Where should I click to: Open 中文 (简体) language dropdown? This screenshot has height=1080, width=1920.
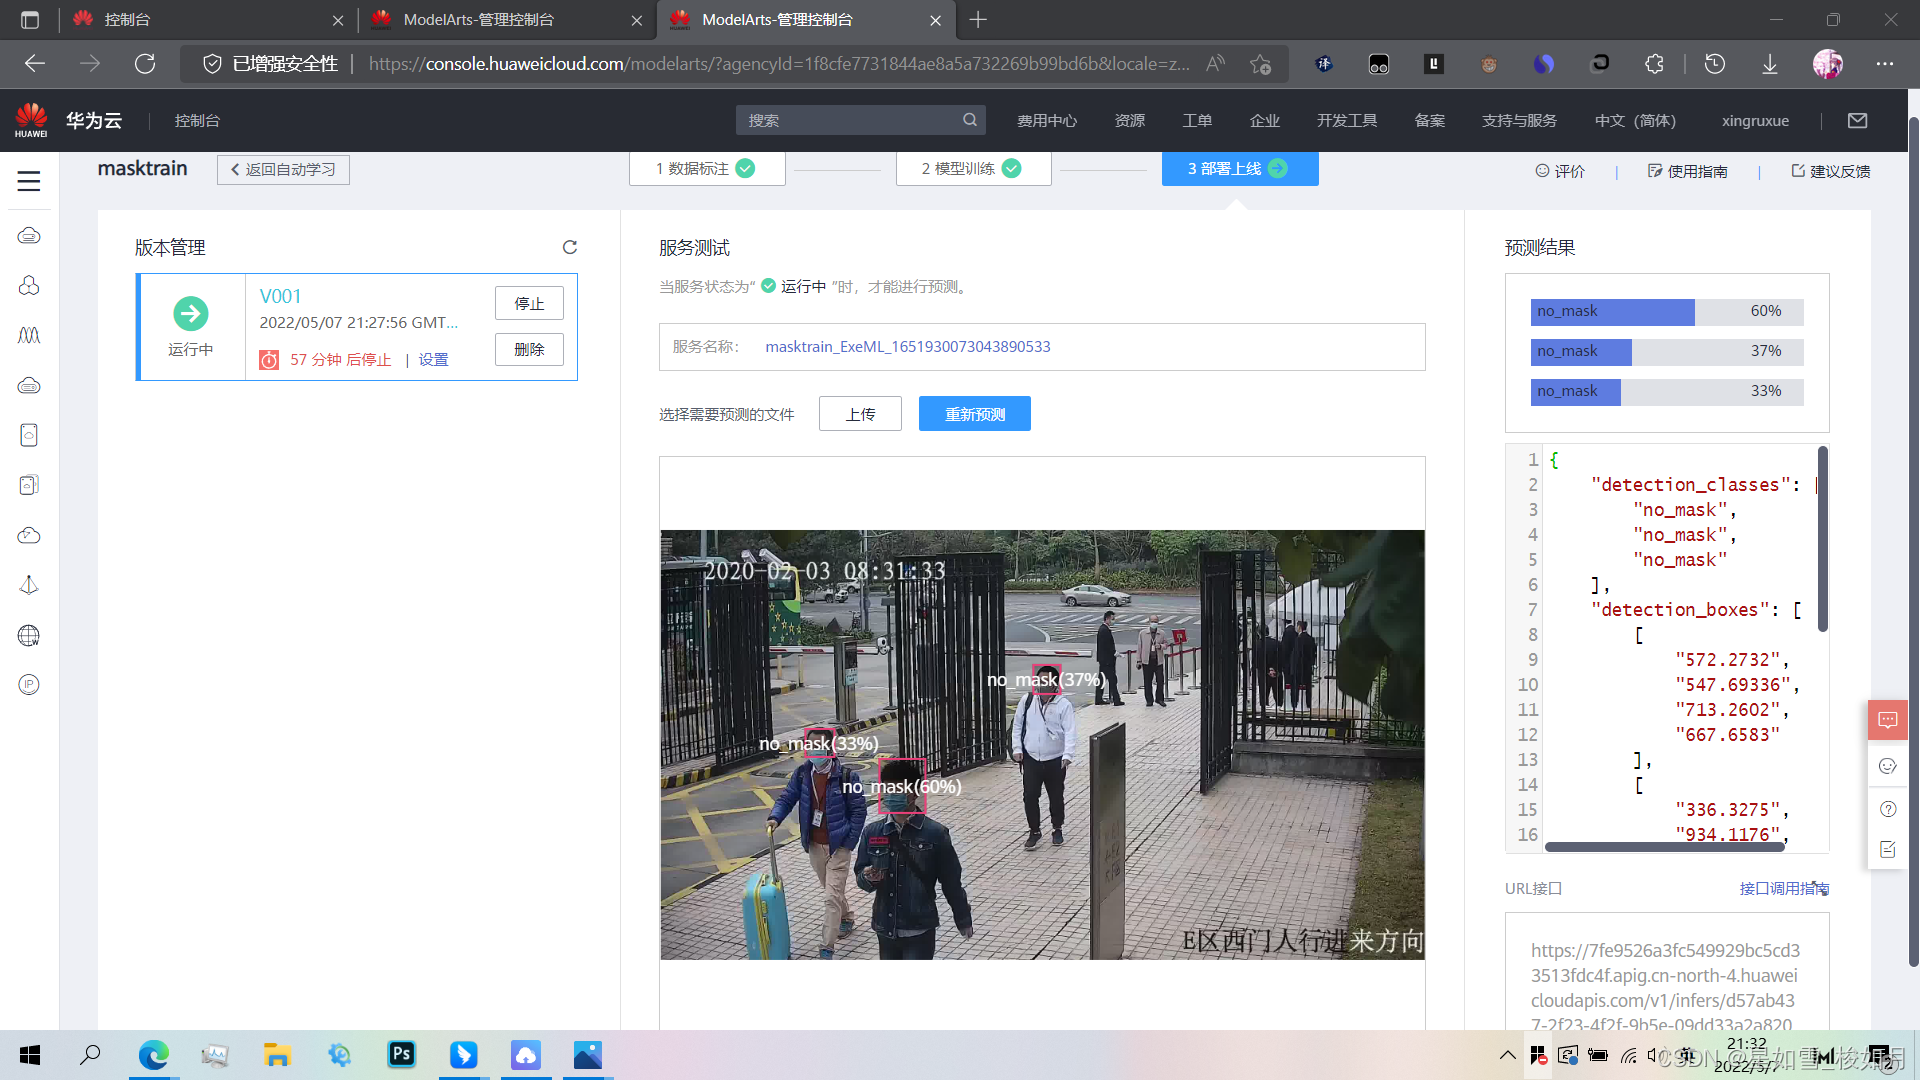[x=1635, y=120]
